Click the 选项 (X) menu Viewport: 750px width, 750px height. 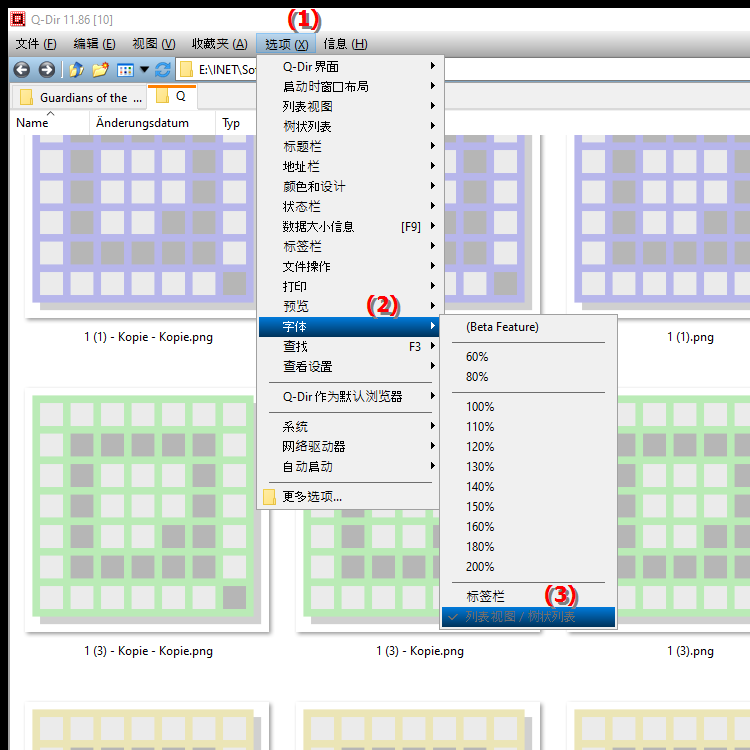[x=286, y=44]
